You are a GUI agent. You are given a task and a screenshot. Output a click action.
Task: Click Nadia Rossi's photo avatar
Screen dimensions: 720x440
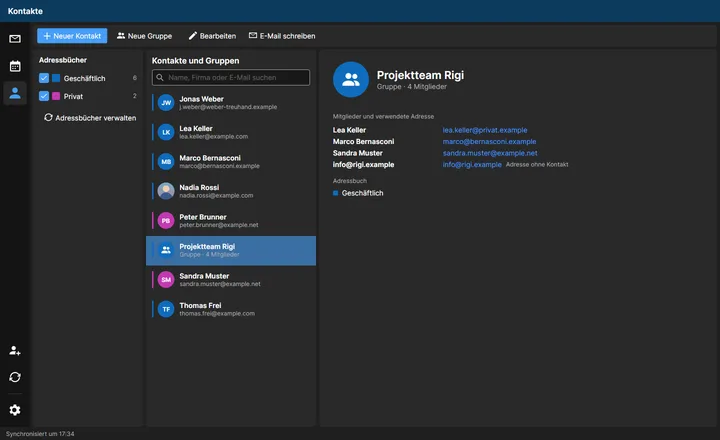[x=166, y=191]
